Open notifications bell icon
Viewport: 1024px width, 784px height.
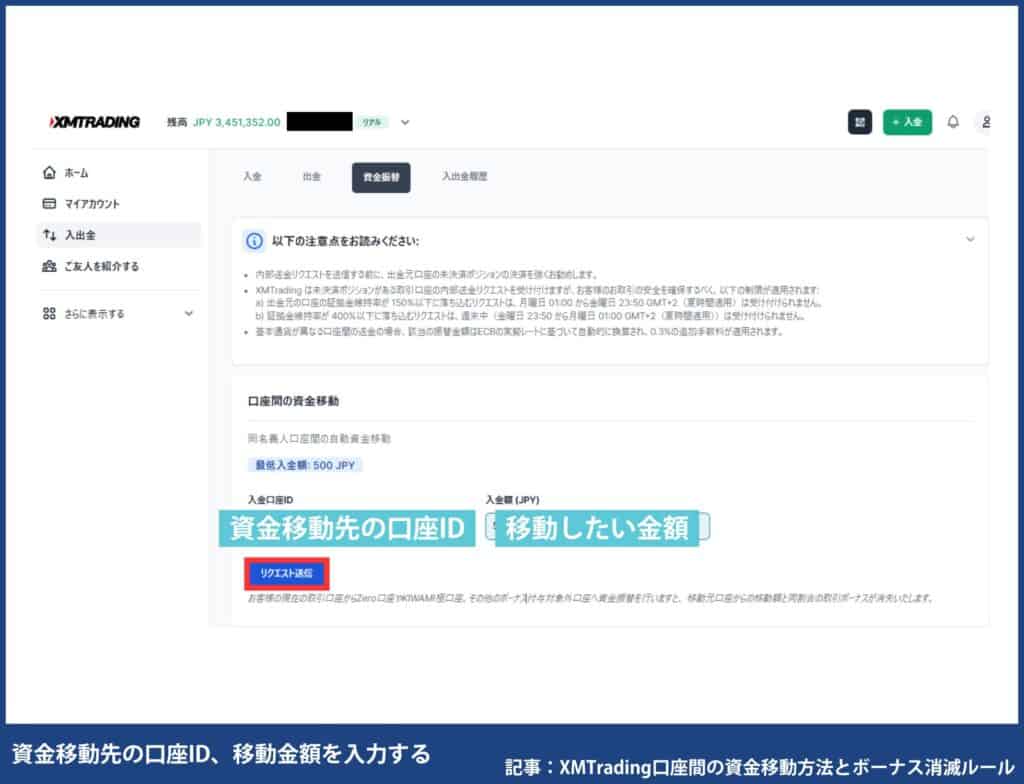click(x=953, y=122)
